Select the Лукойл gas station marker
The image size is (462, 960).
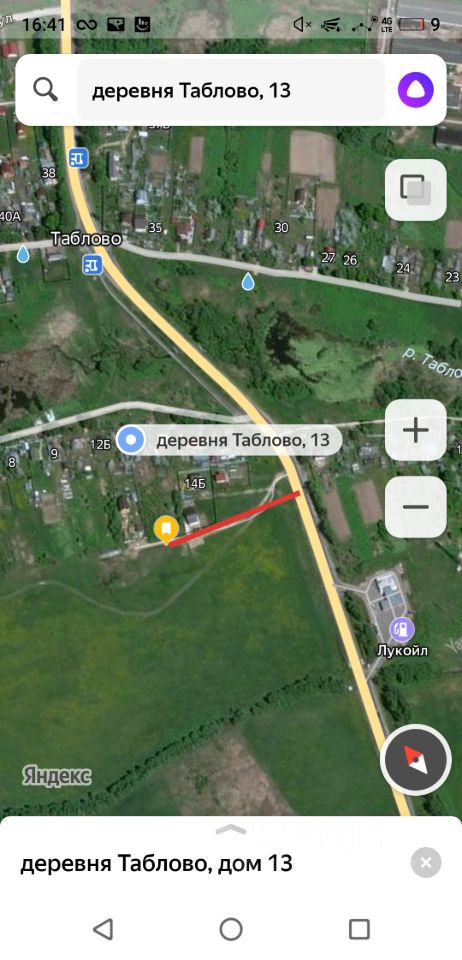point(402,629)
